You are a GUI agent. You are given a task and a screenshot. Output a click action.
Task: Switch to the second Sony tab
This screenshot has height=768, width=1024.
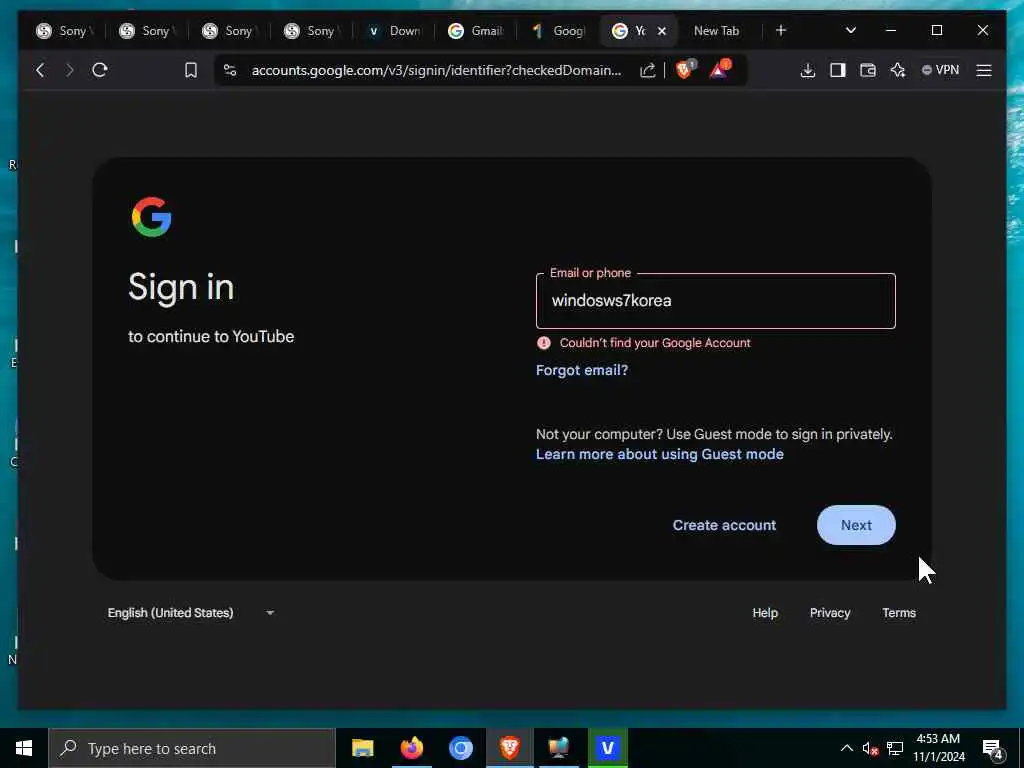click(147, 31)
